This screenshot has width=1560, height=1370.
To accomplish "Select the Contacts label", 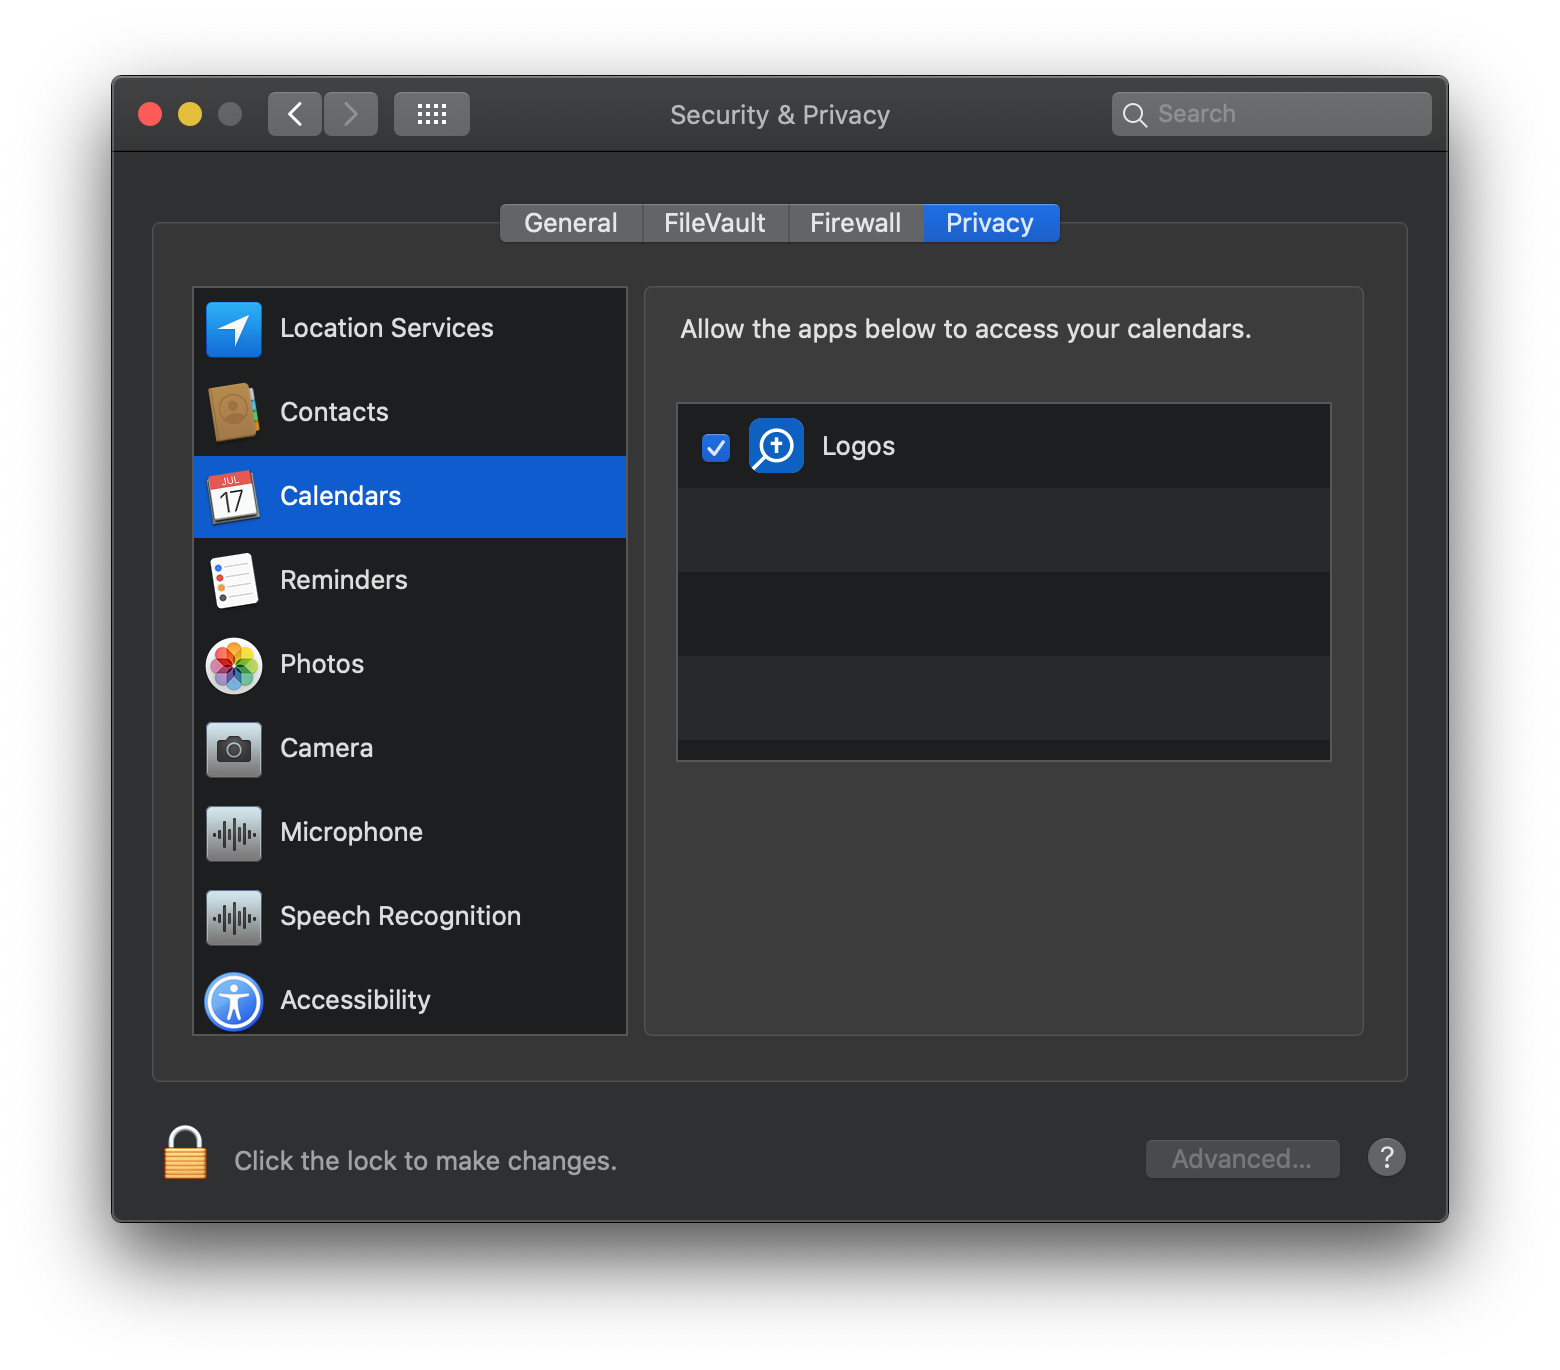I will click(x=334, y=412).
